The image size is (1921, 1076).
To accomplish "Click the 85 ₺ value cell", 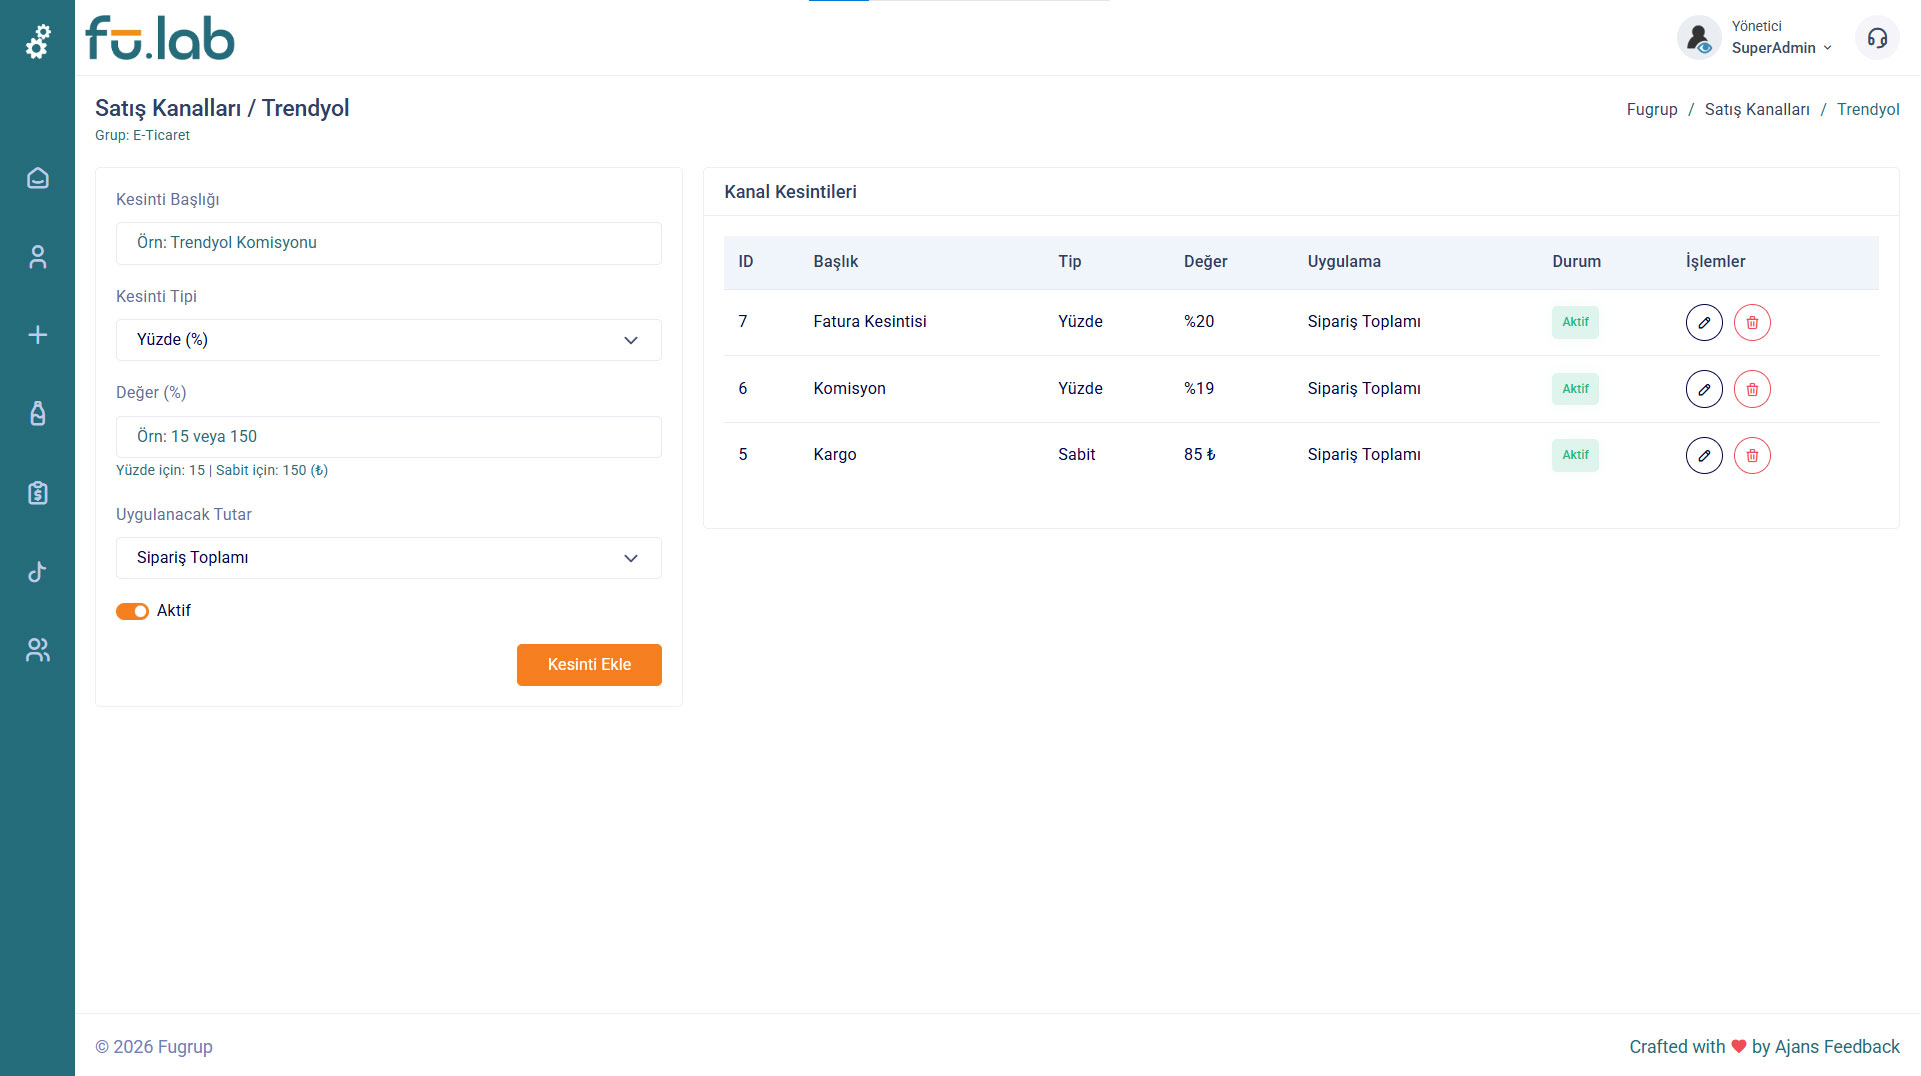I will (1200, 455).
